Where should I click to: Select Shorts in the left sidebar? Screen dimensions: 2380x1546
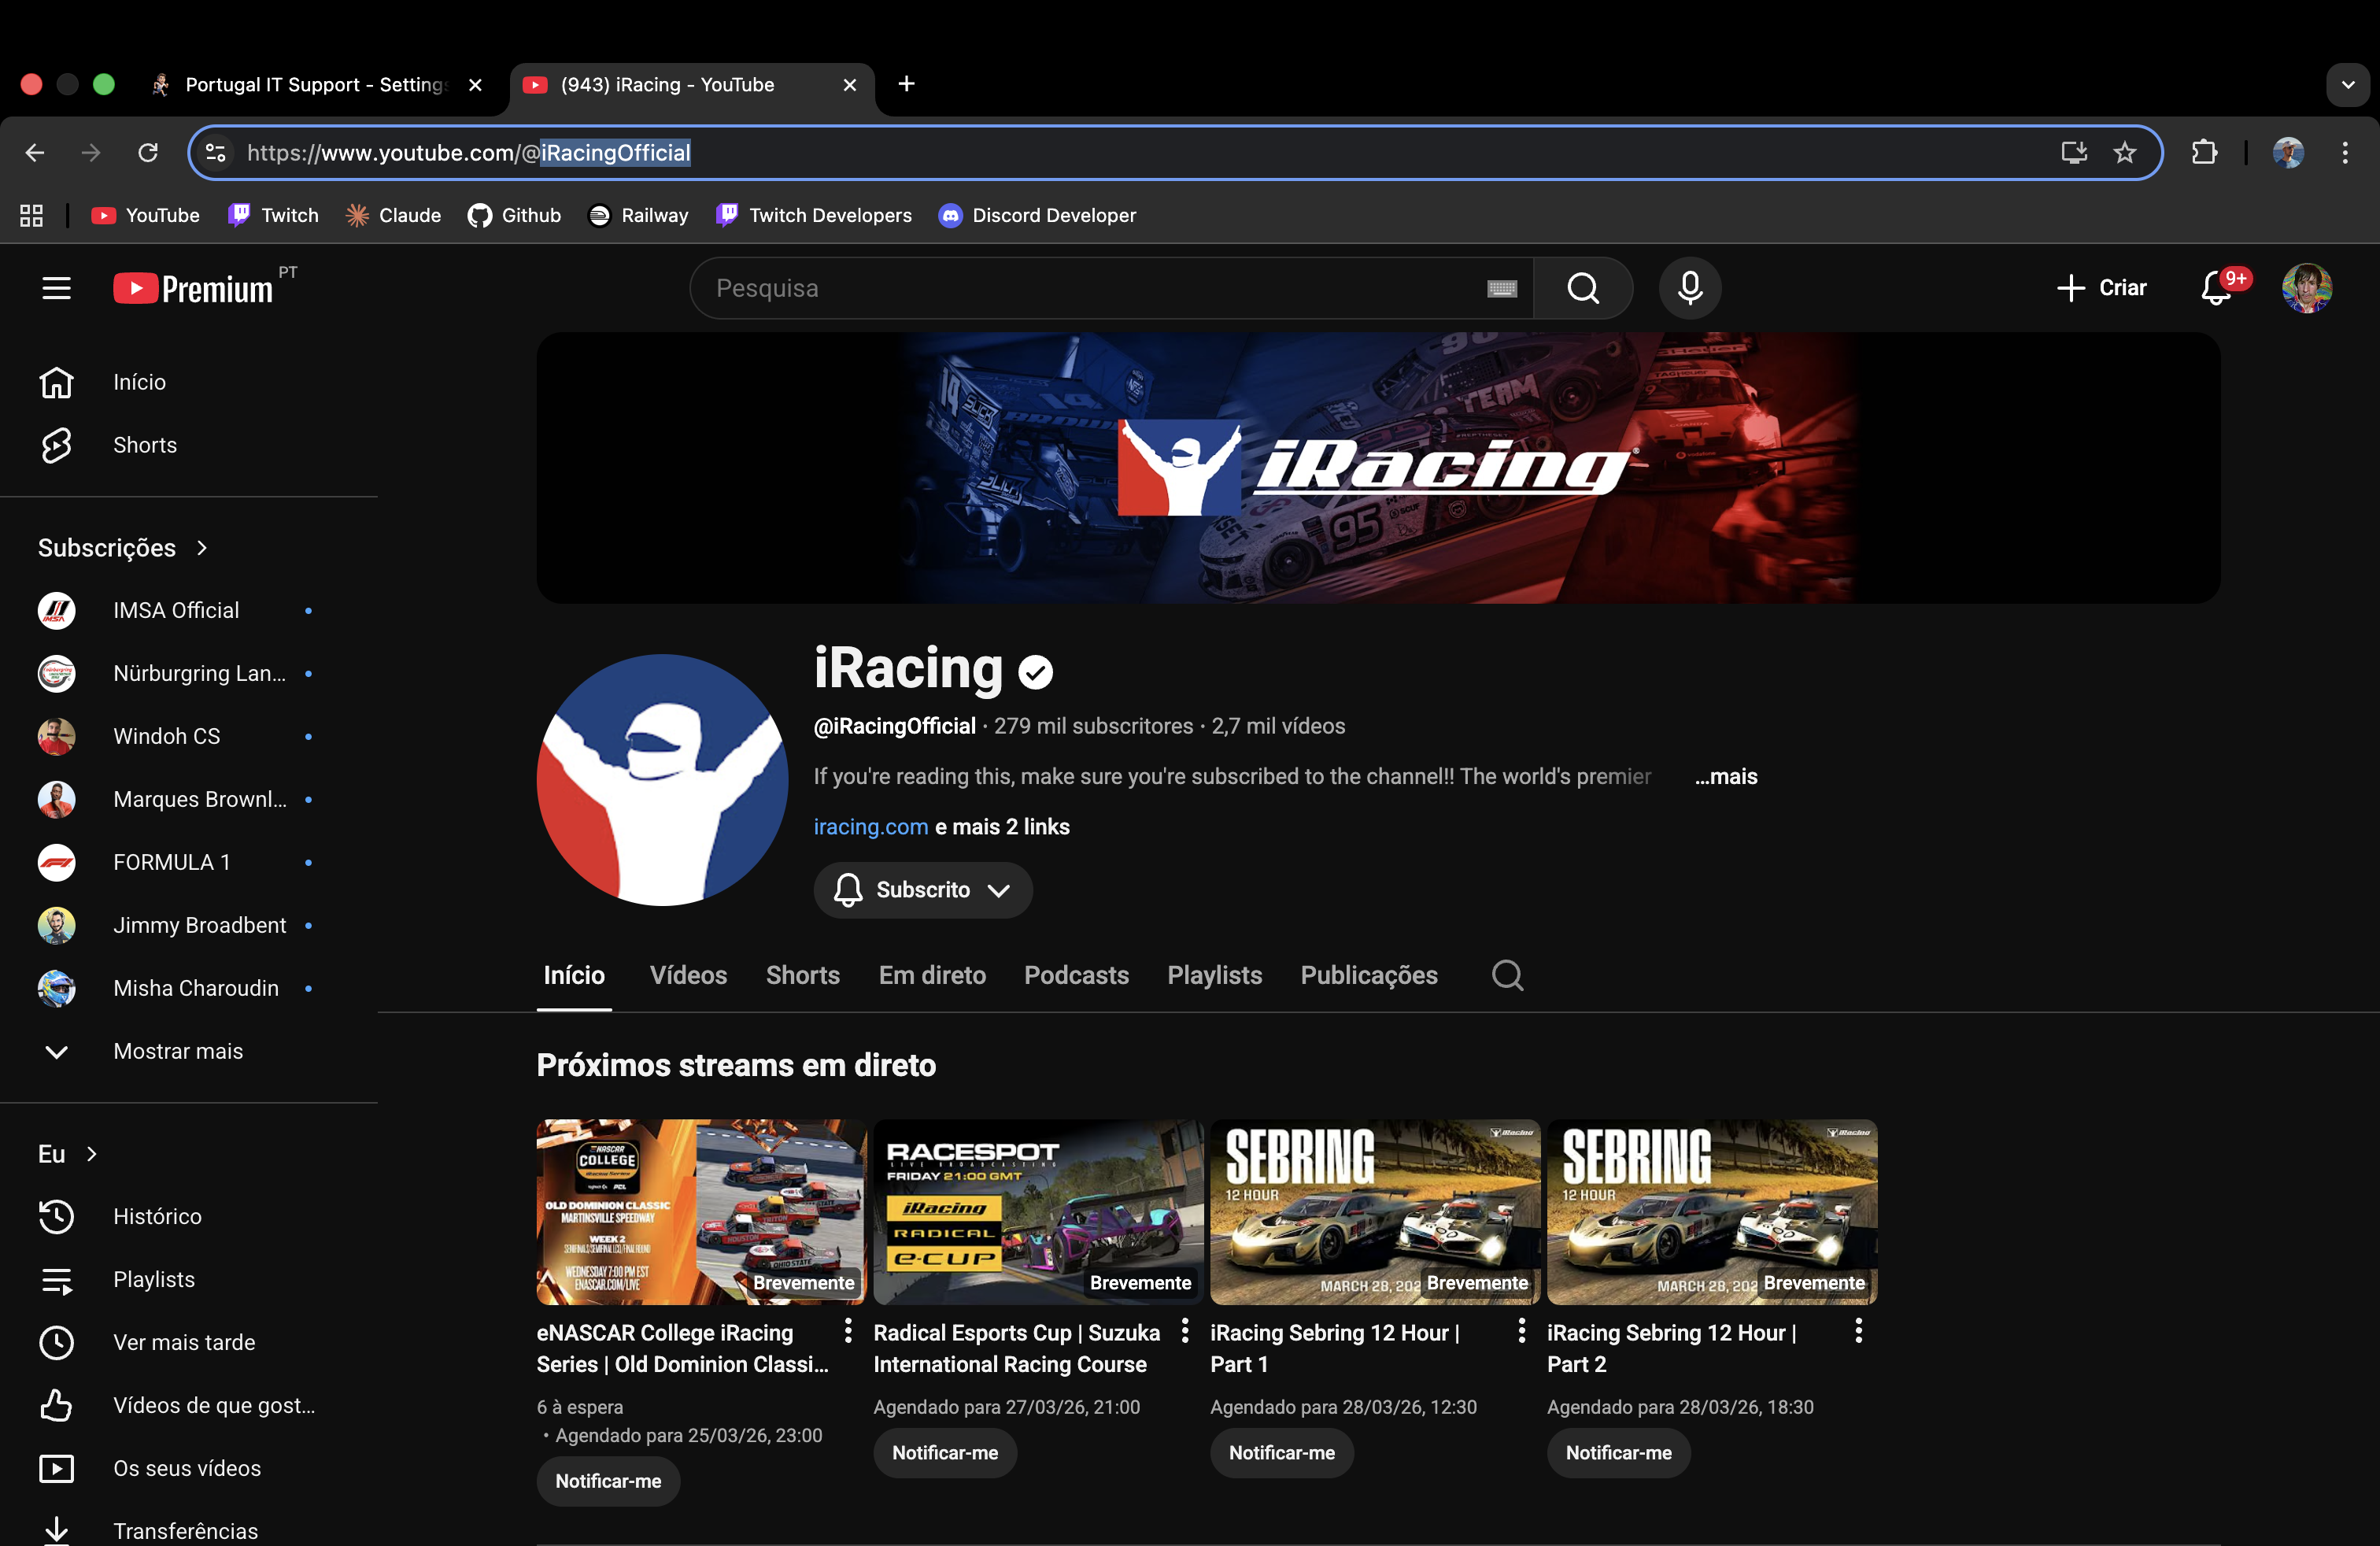pos(143,445)
